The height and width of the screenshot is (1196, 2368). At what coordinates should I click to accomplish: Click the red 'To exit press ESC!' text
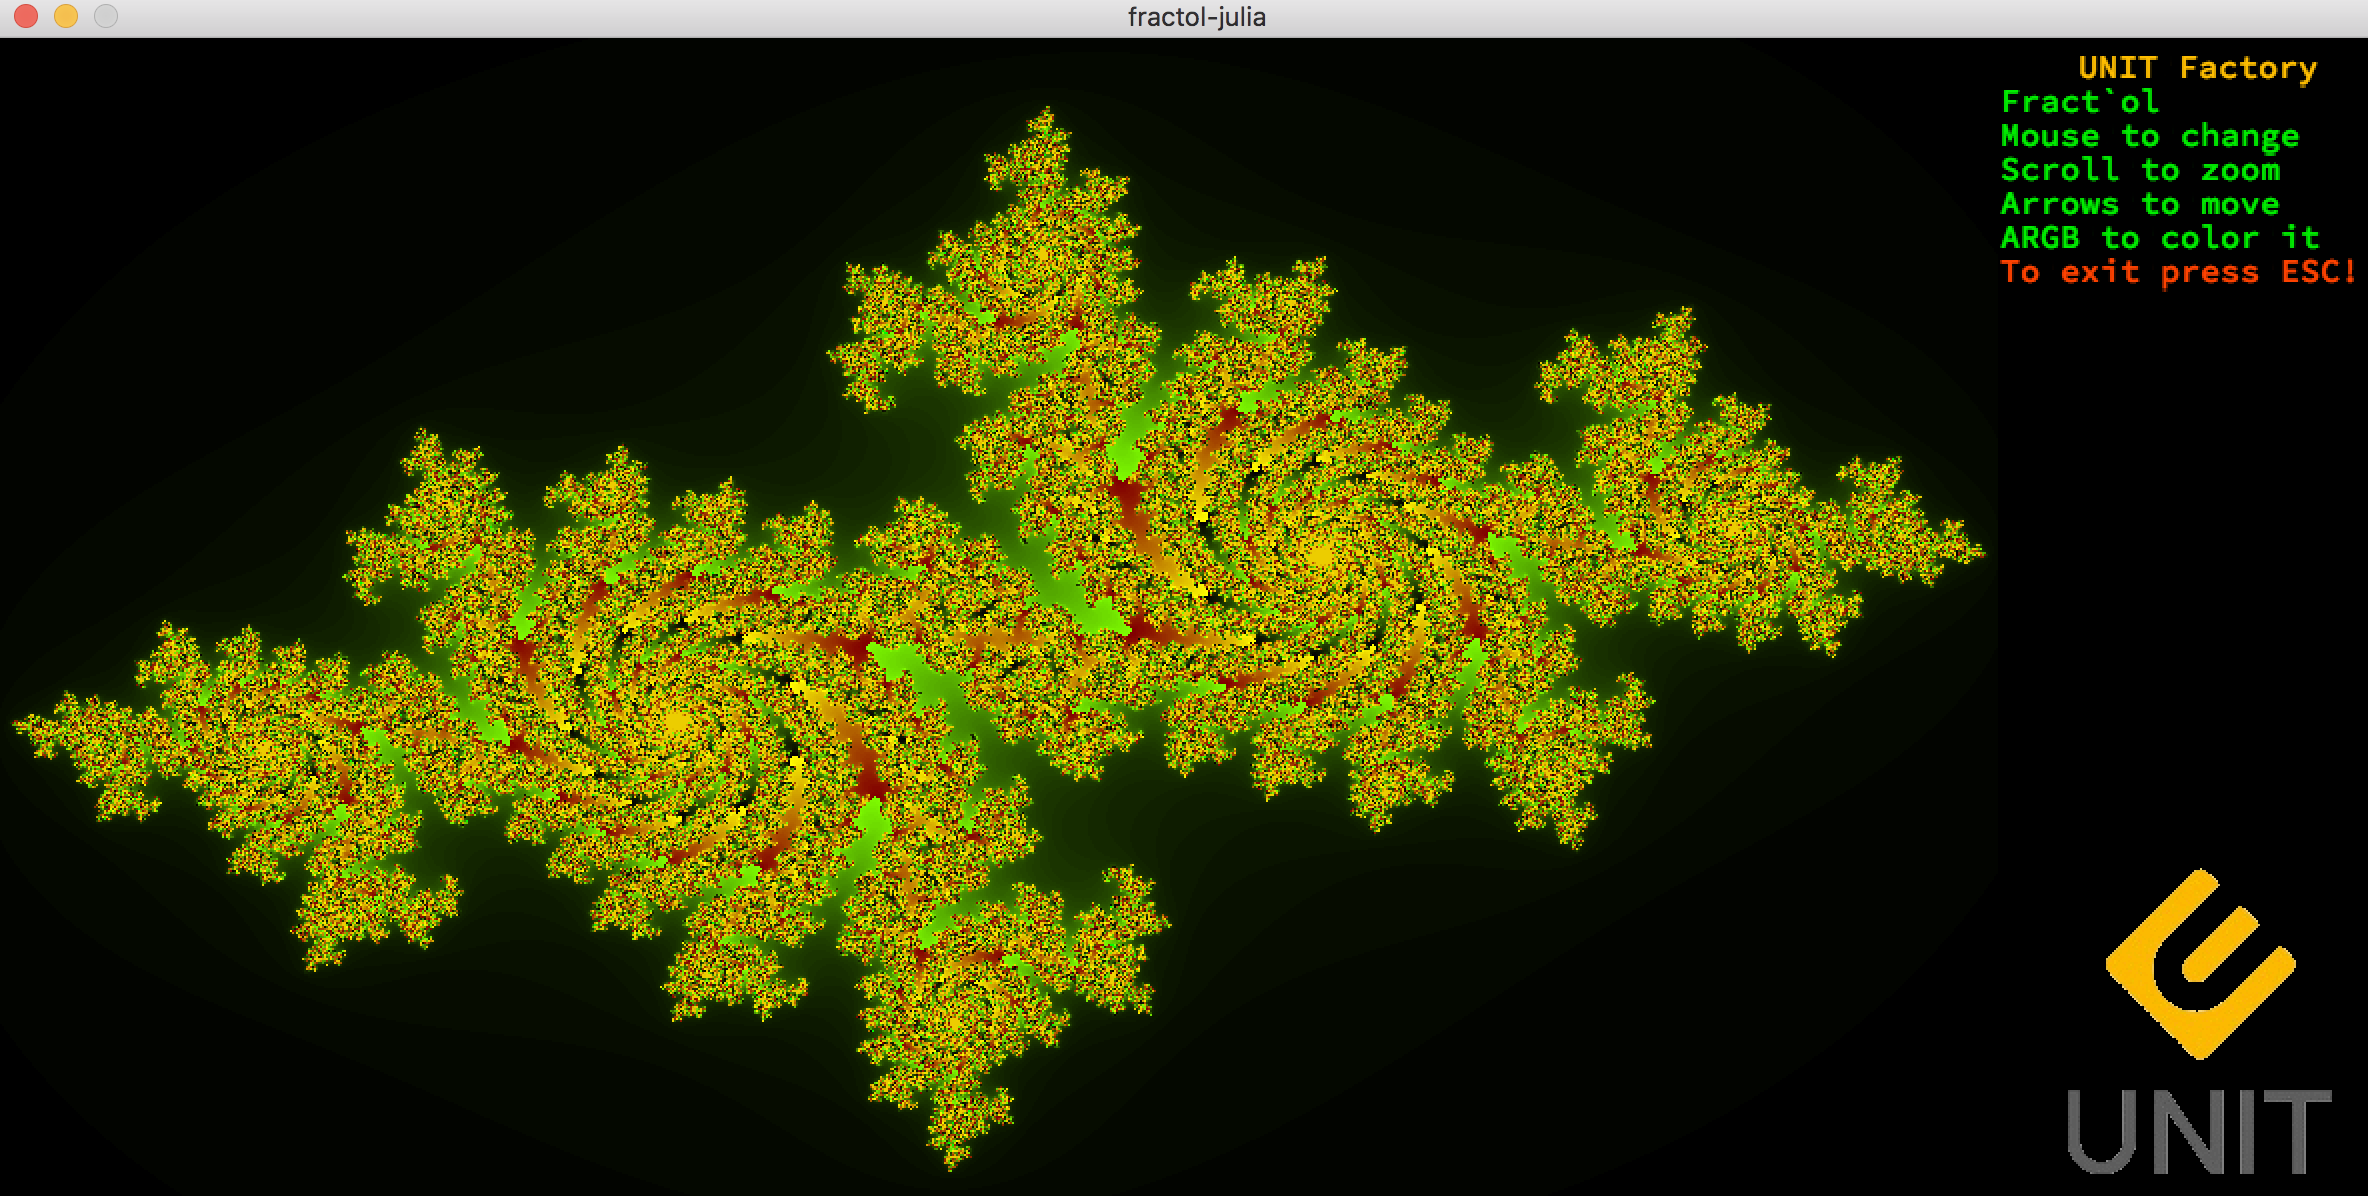tap(2178, 272)
